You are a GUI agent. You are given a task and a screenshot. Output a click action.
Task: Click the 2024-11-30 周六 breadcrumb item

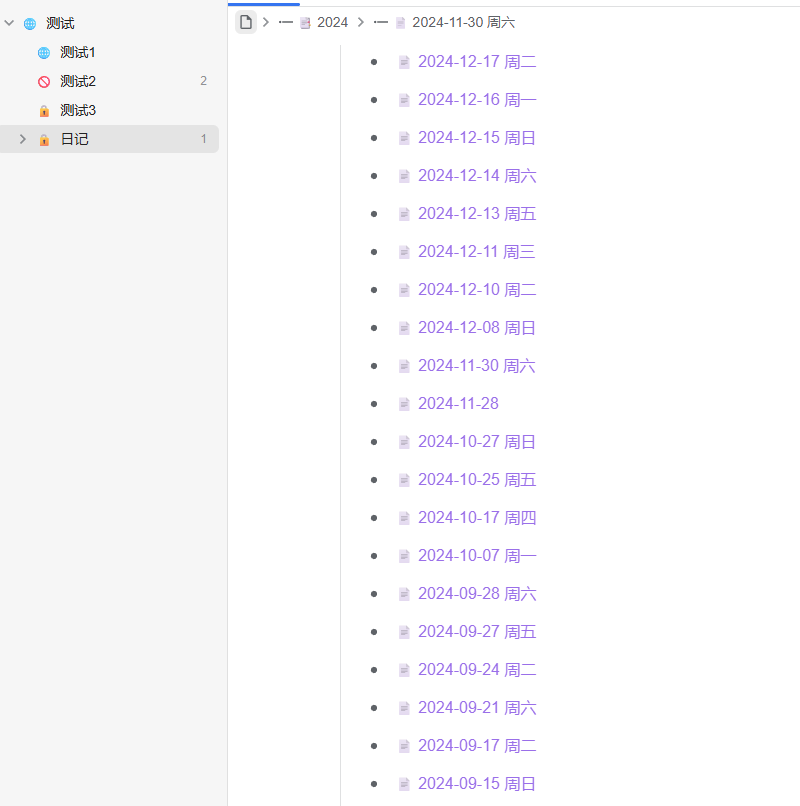coord(463,23)
